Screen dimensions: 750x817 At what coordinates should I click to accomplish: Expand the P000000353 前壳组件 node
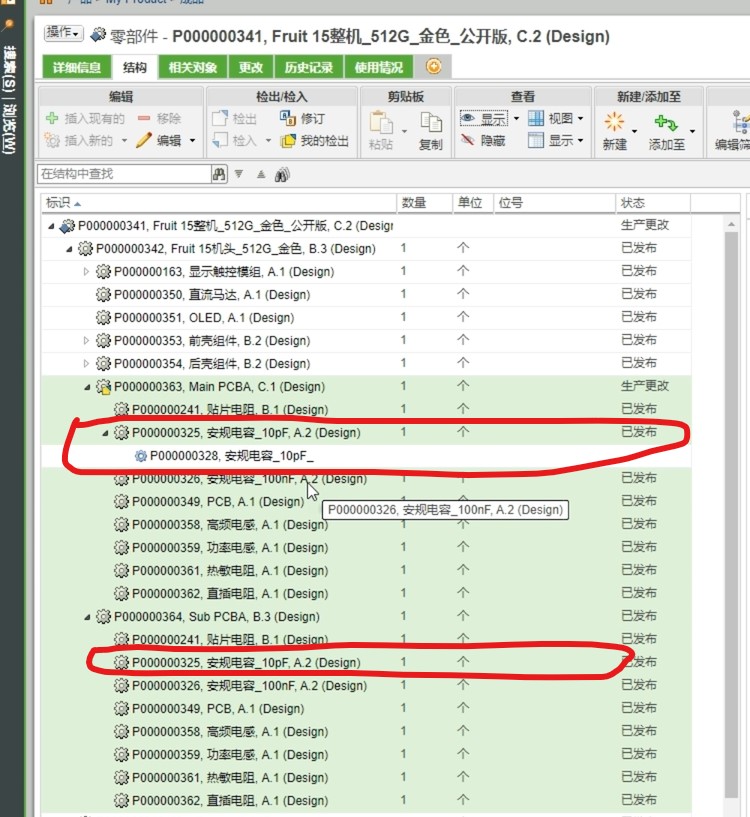pos(87,341)
